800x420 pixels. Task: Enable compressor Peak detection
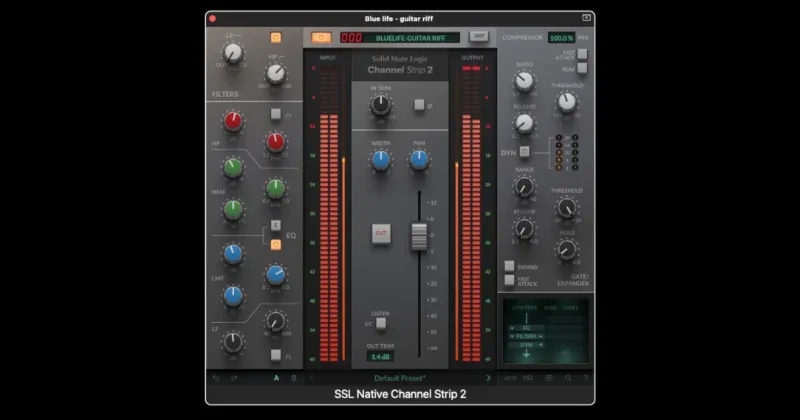tap(582, 68)
